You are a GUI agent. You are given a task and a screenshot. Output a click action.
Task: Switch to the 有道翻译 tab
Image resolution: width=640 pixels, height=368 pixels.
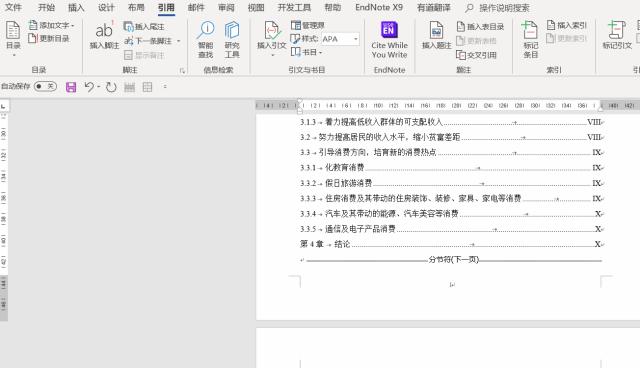coord(434,7)
